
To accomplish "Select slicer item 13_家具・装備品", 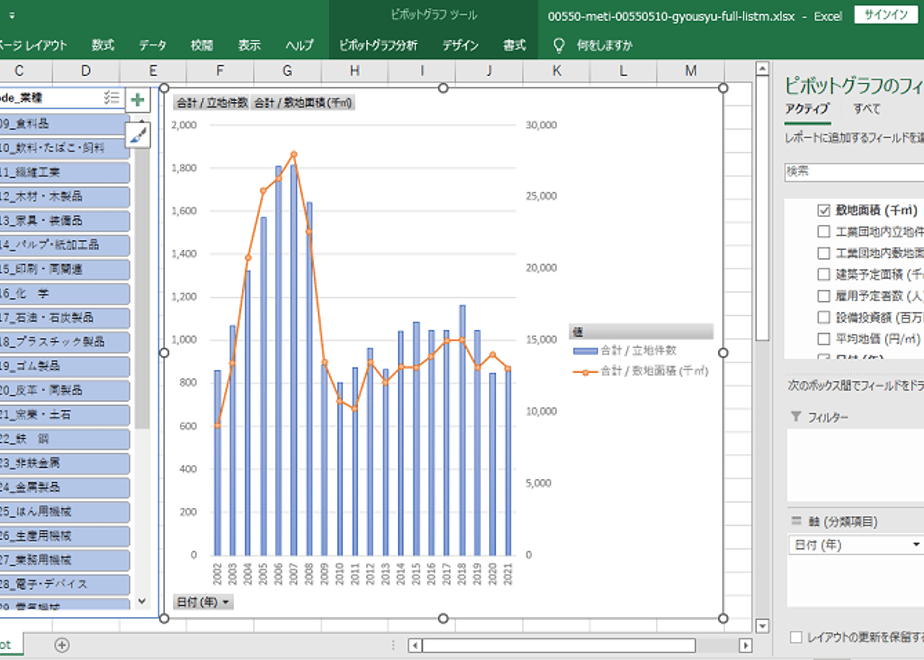I will point(64,221).
